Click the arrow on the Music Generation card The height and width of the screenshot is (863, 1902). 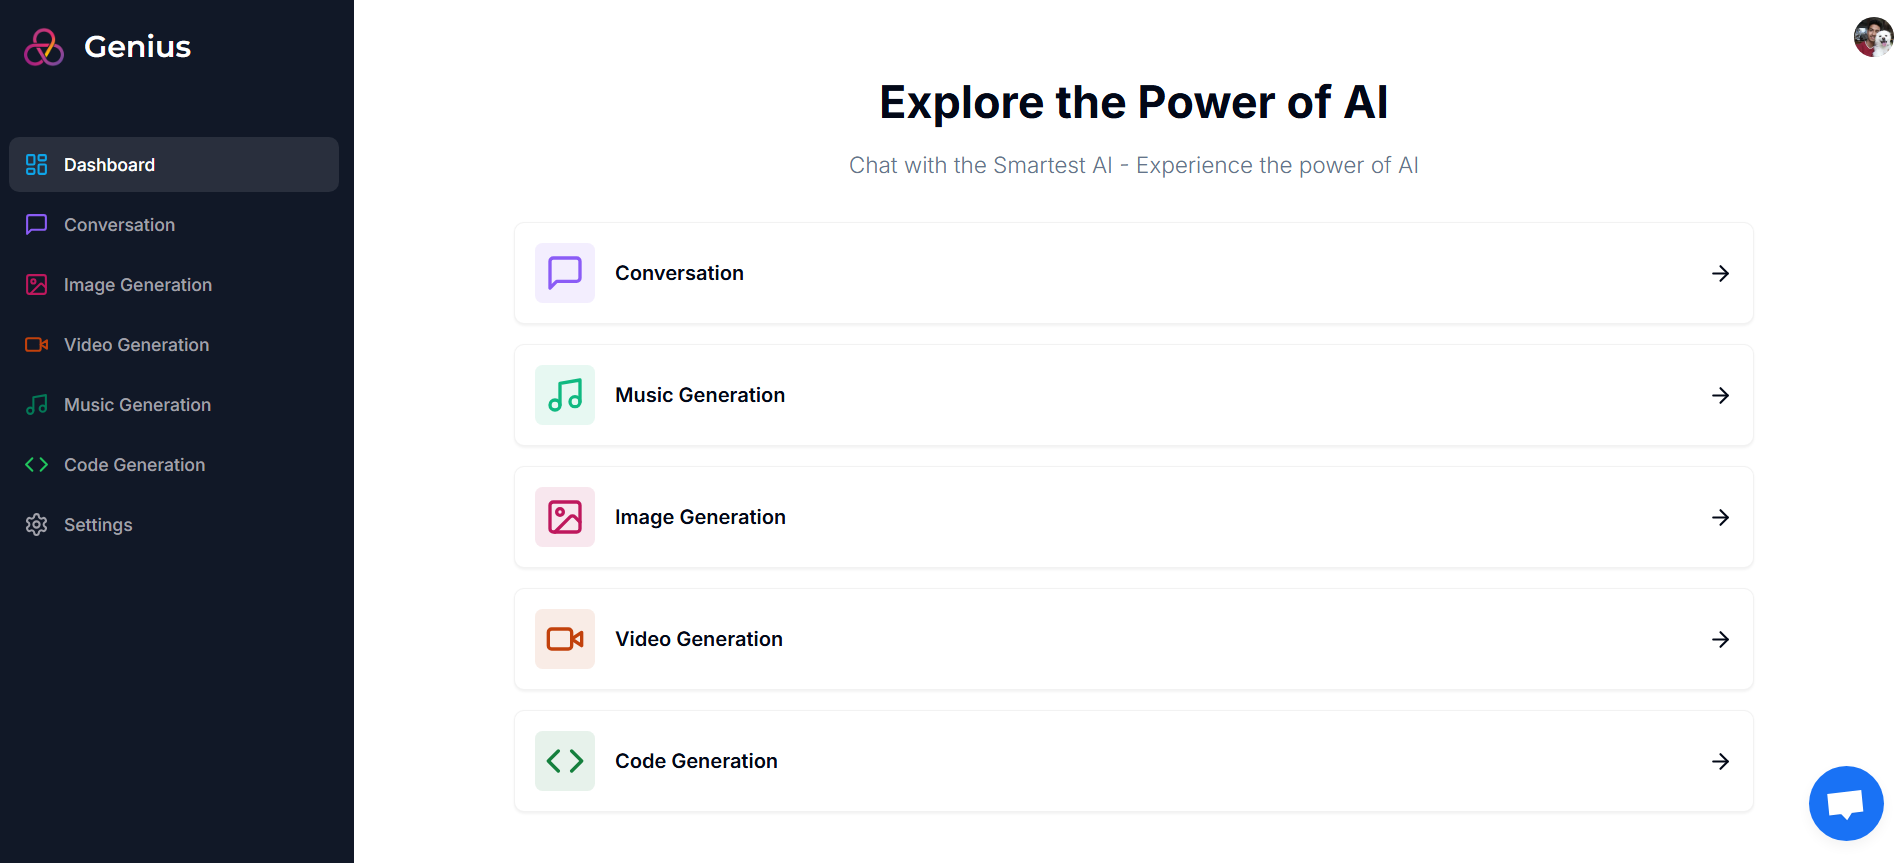(1721, 395)
